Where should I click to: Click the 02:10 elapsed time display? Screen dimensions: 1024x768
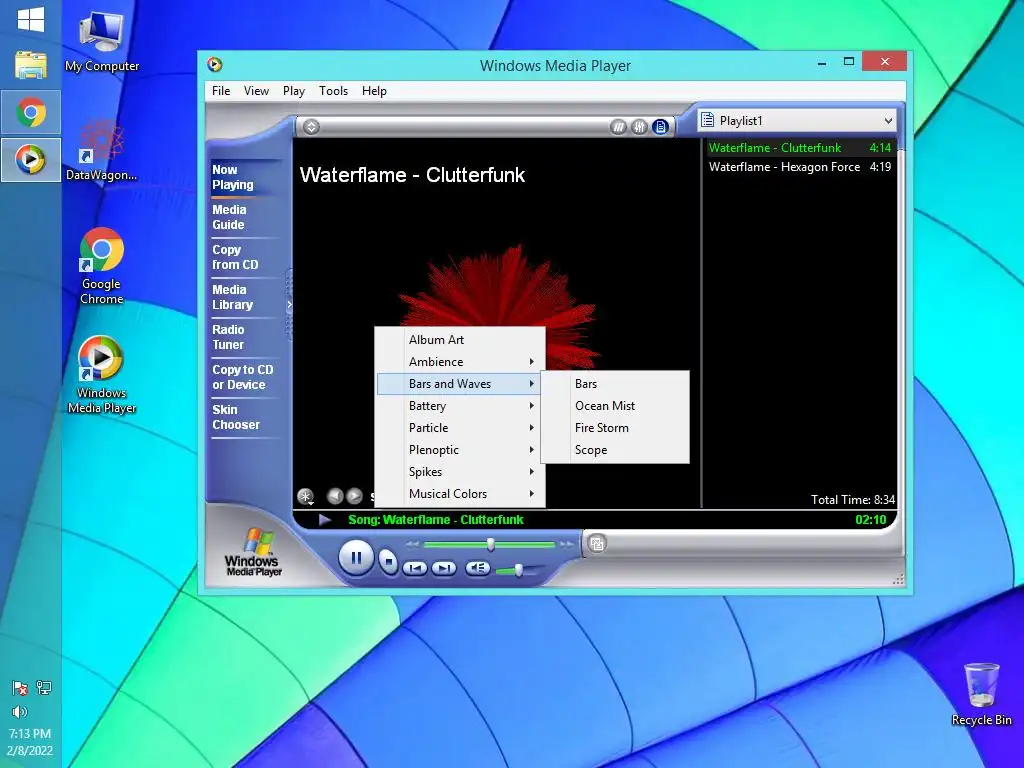tap(871, 520)
